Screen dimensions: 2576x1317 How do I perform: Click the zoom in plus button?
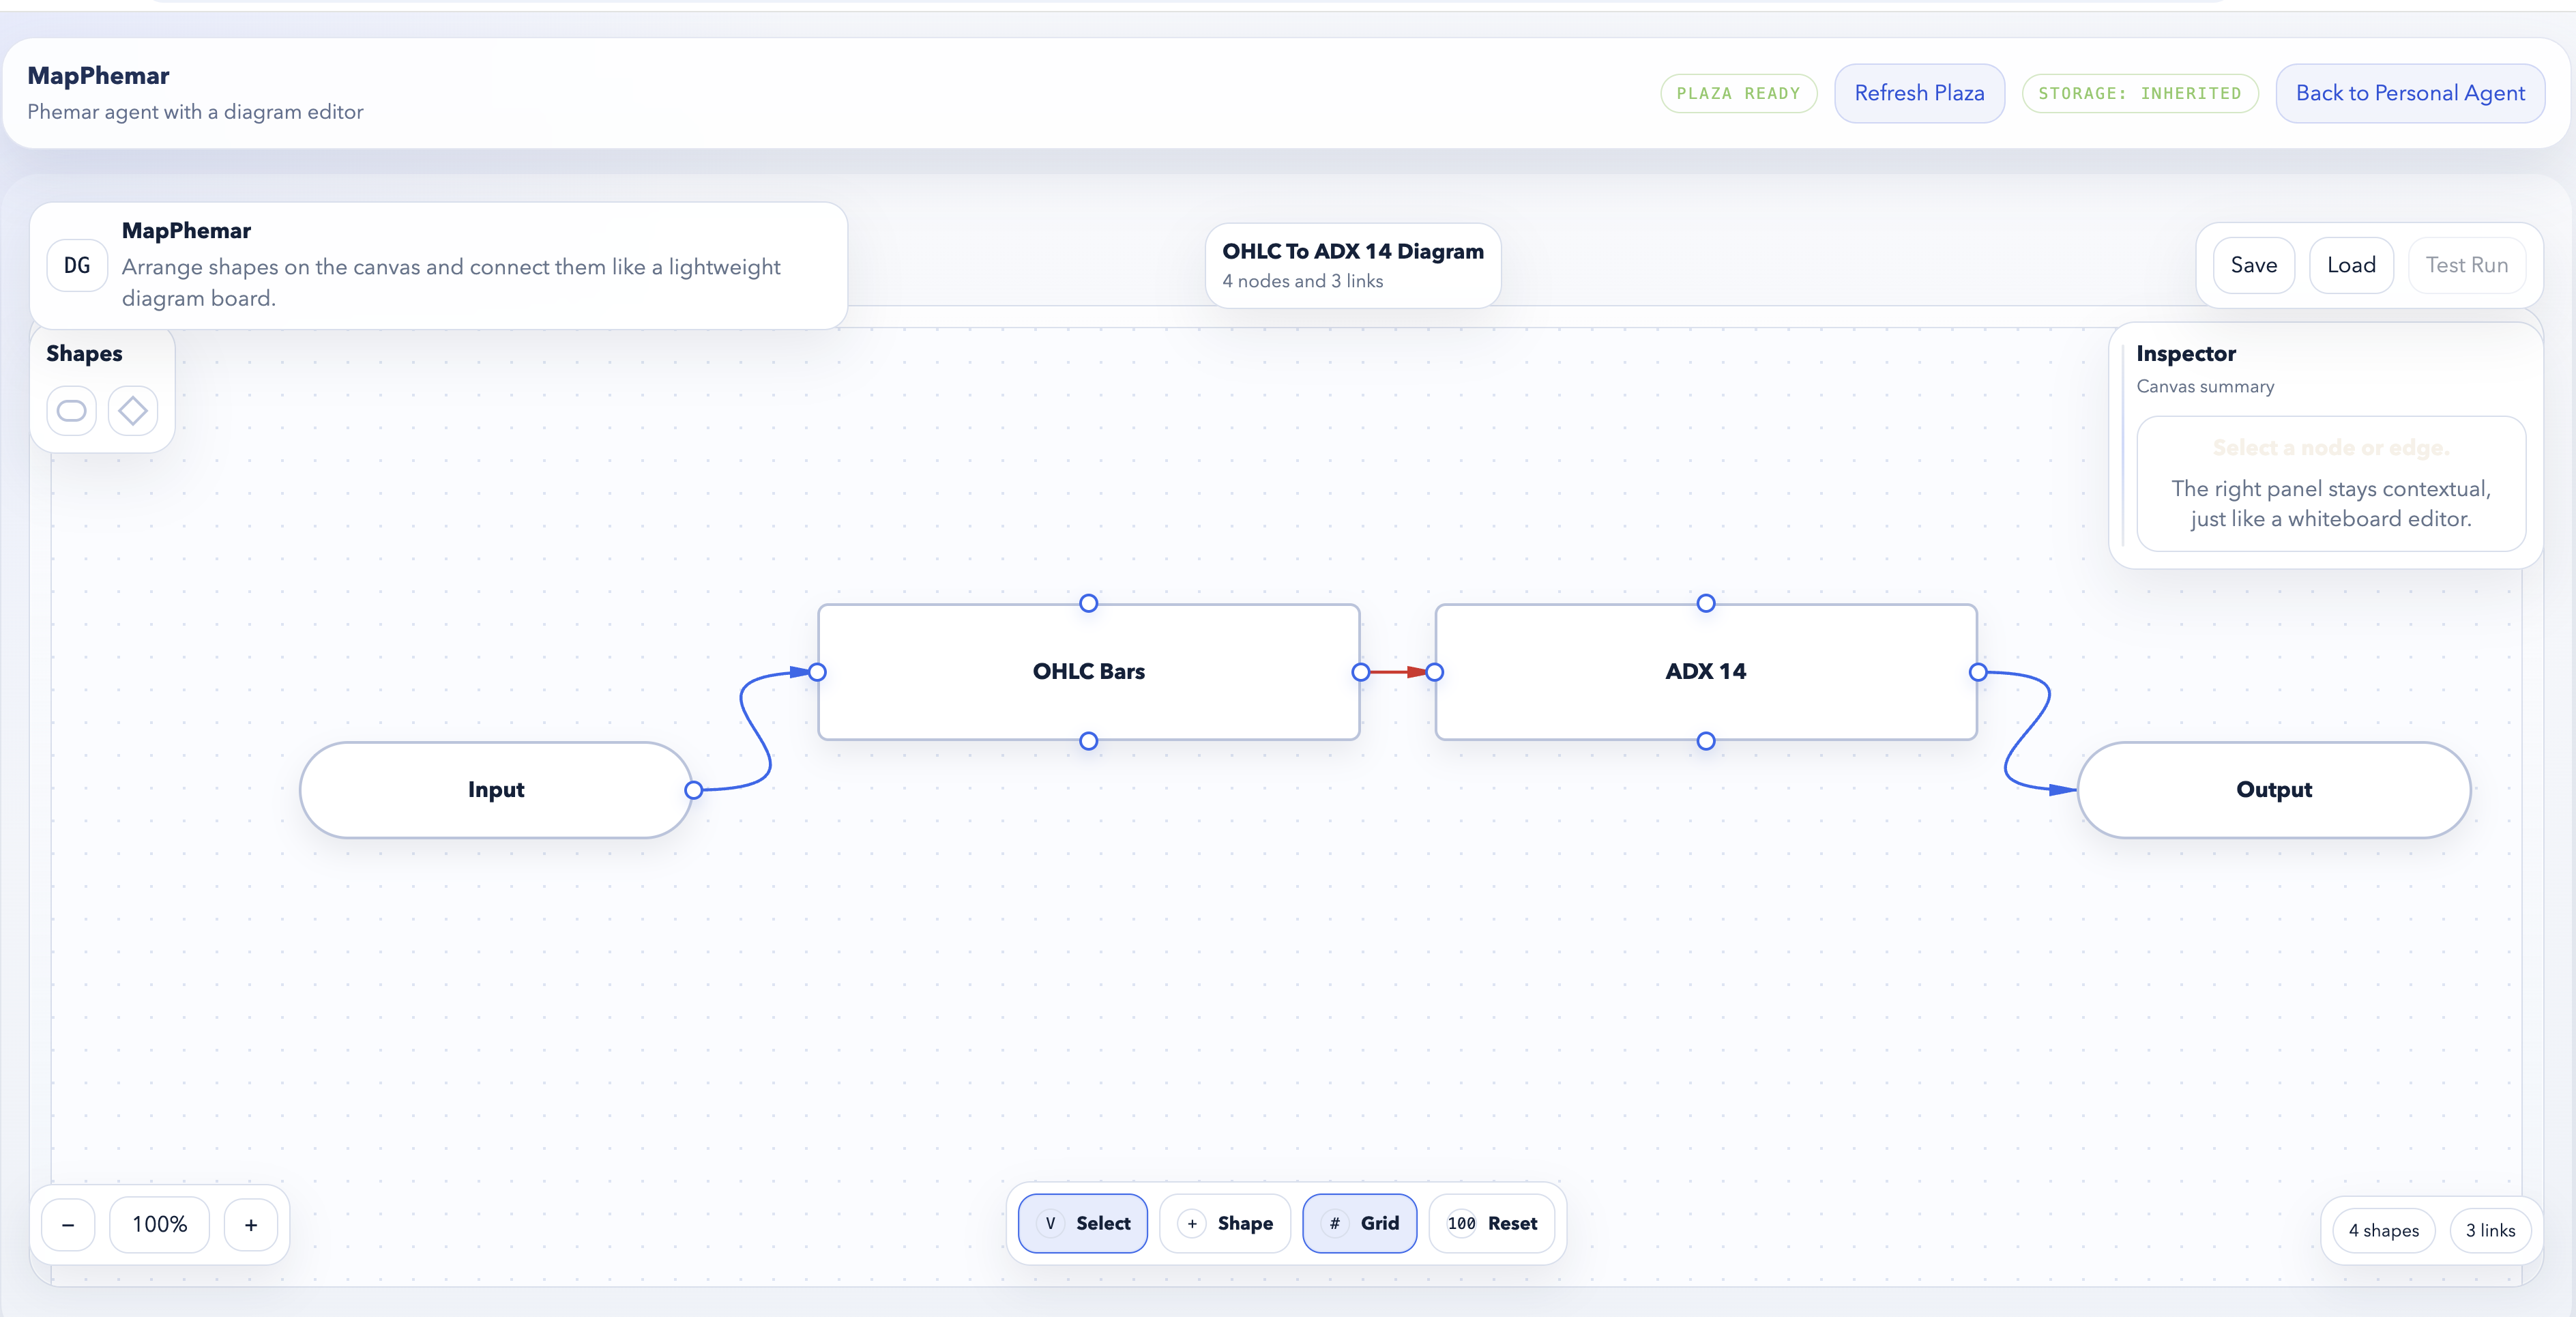coord(251,1225)
